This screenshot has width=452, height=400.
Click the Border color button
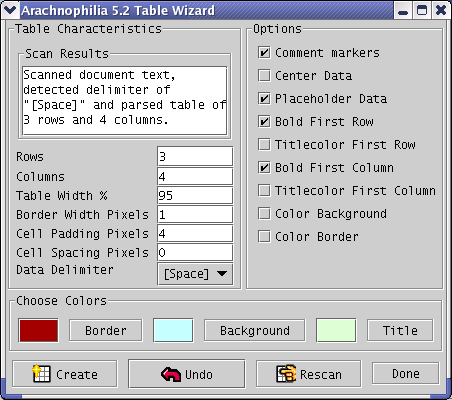[x=106, y=330]
